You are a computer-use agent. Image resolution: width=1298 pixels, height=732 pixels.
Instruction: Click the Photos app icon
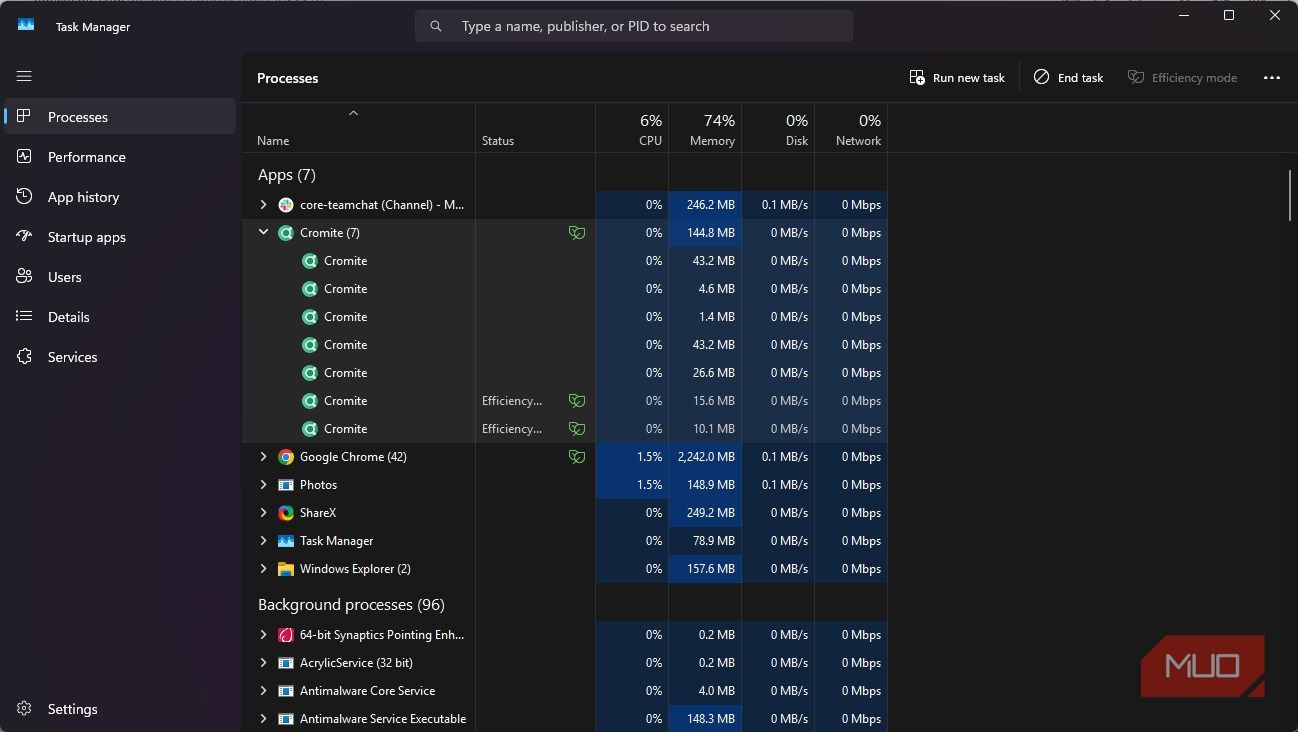(286, 485)
